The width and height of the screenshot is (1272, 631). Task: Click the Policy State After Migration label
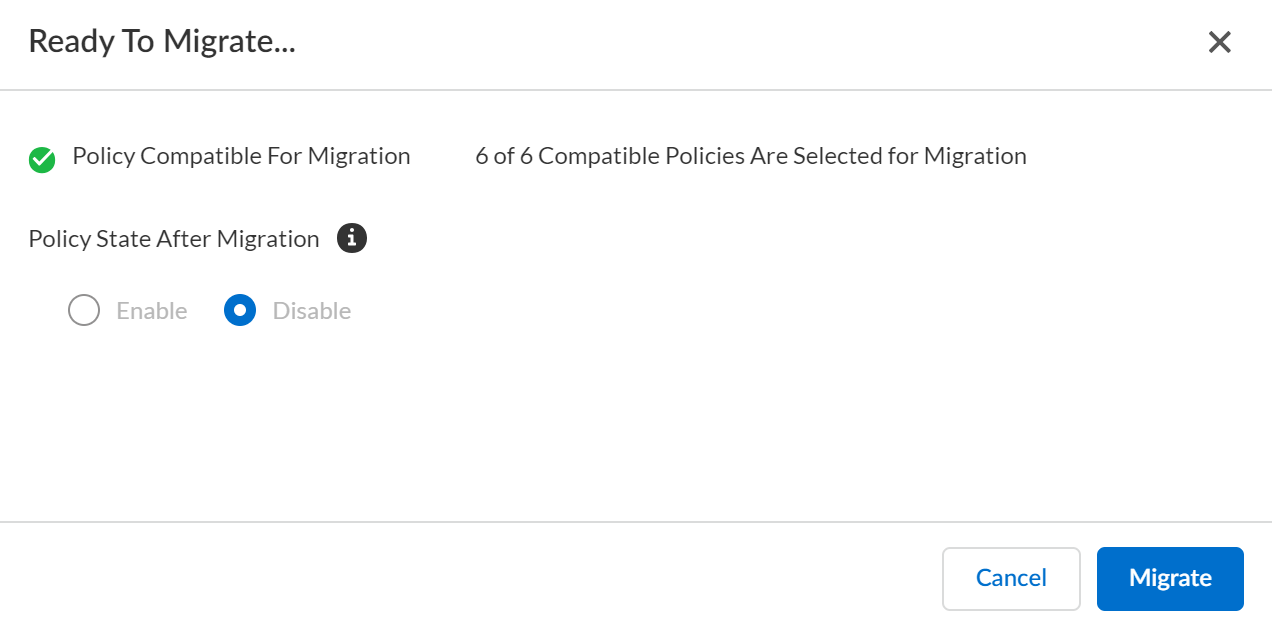click(174, 239)
